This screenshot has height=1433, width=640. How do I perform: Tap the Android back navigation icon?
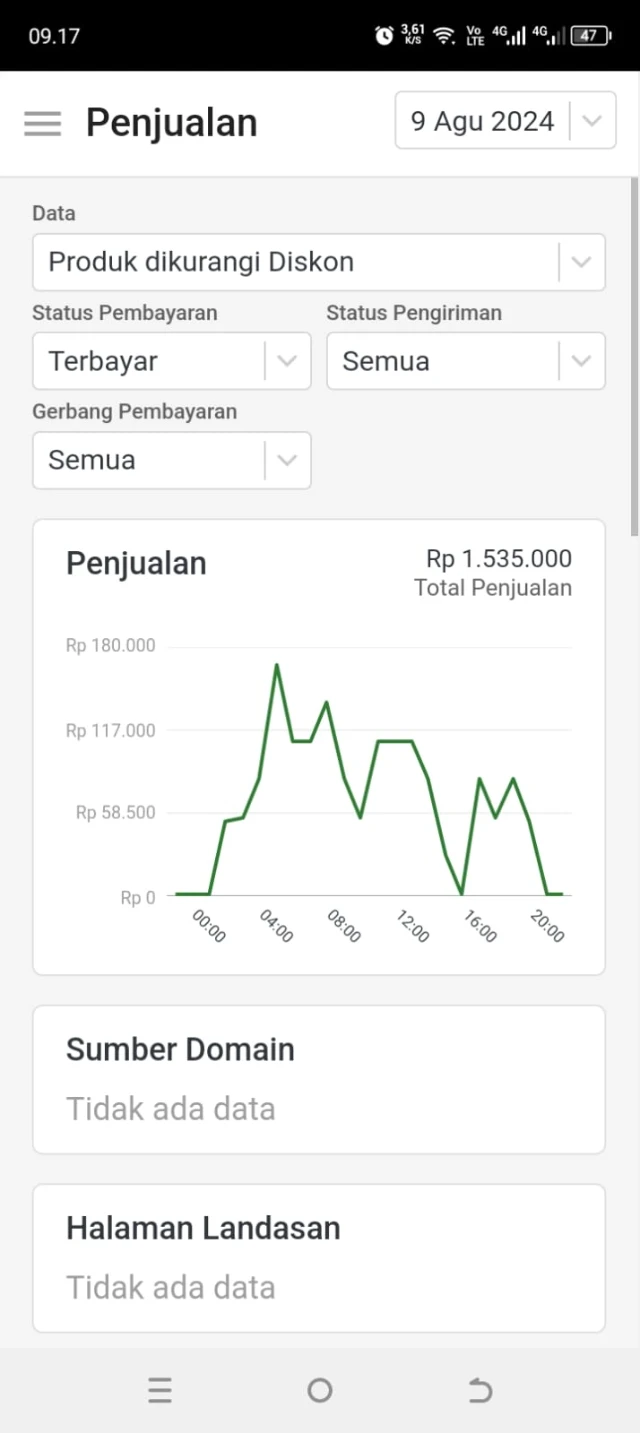click(x=480, y=1390)
